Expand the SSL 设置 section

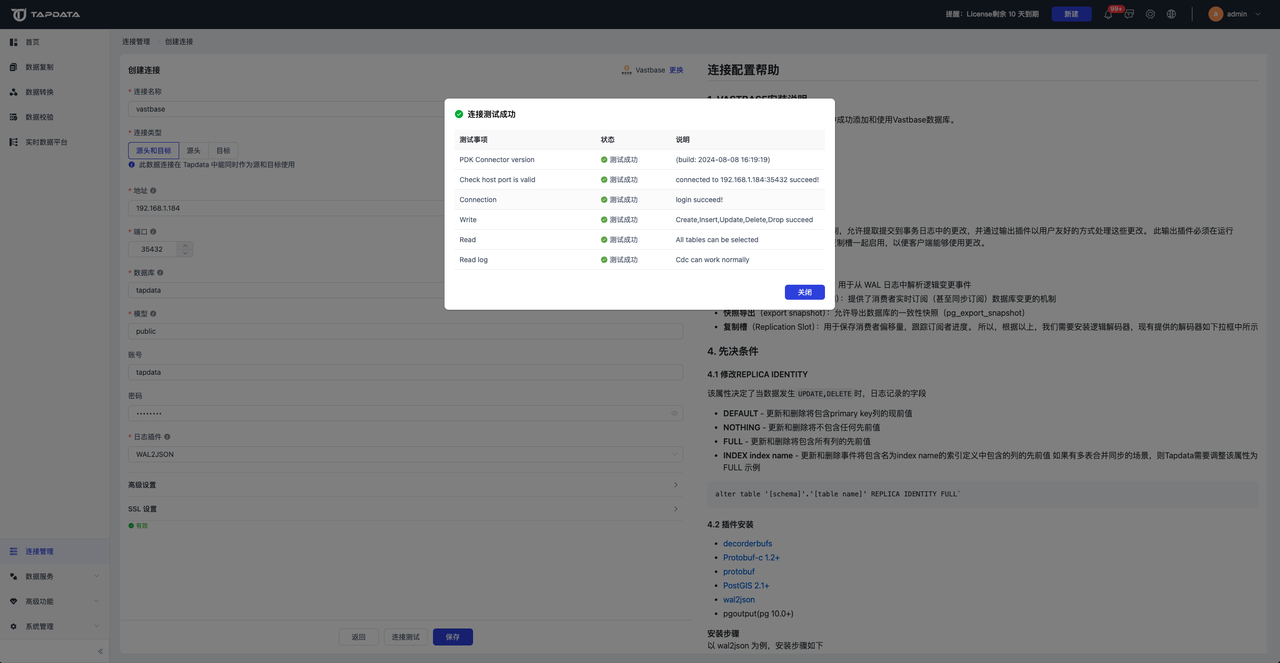coord(403,509)
